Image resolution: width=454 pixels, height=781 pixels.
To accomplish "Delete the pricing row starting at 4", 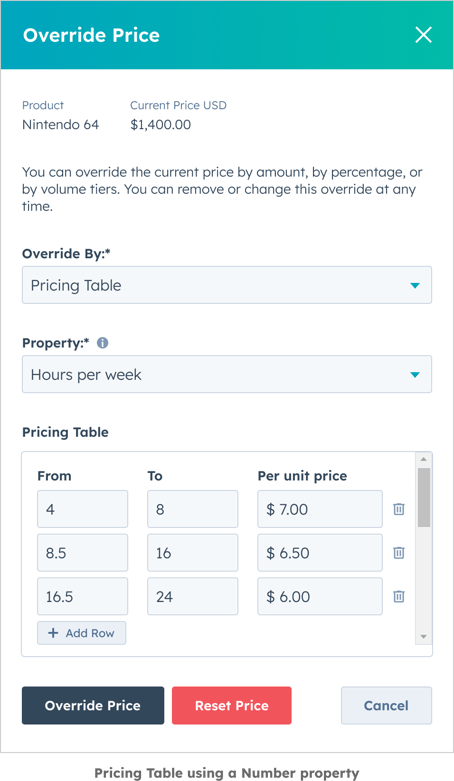I will (x=399, y=509).
